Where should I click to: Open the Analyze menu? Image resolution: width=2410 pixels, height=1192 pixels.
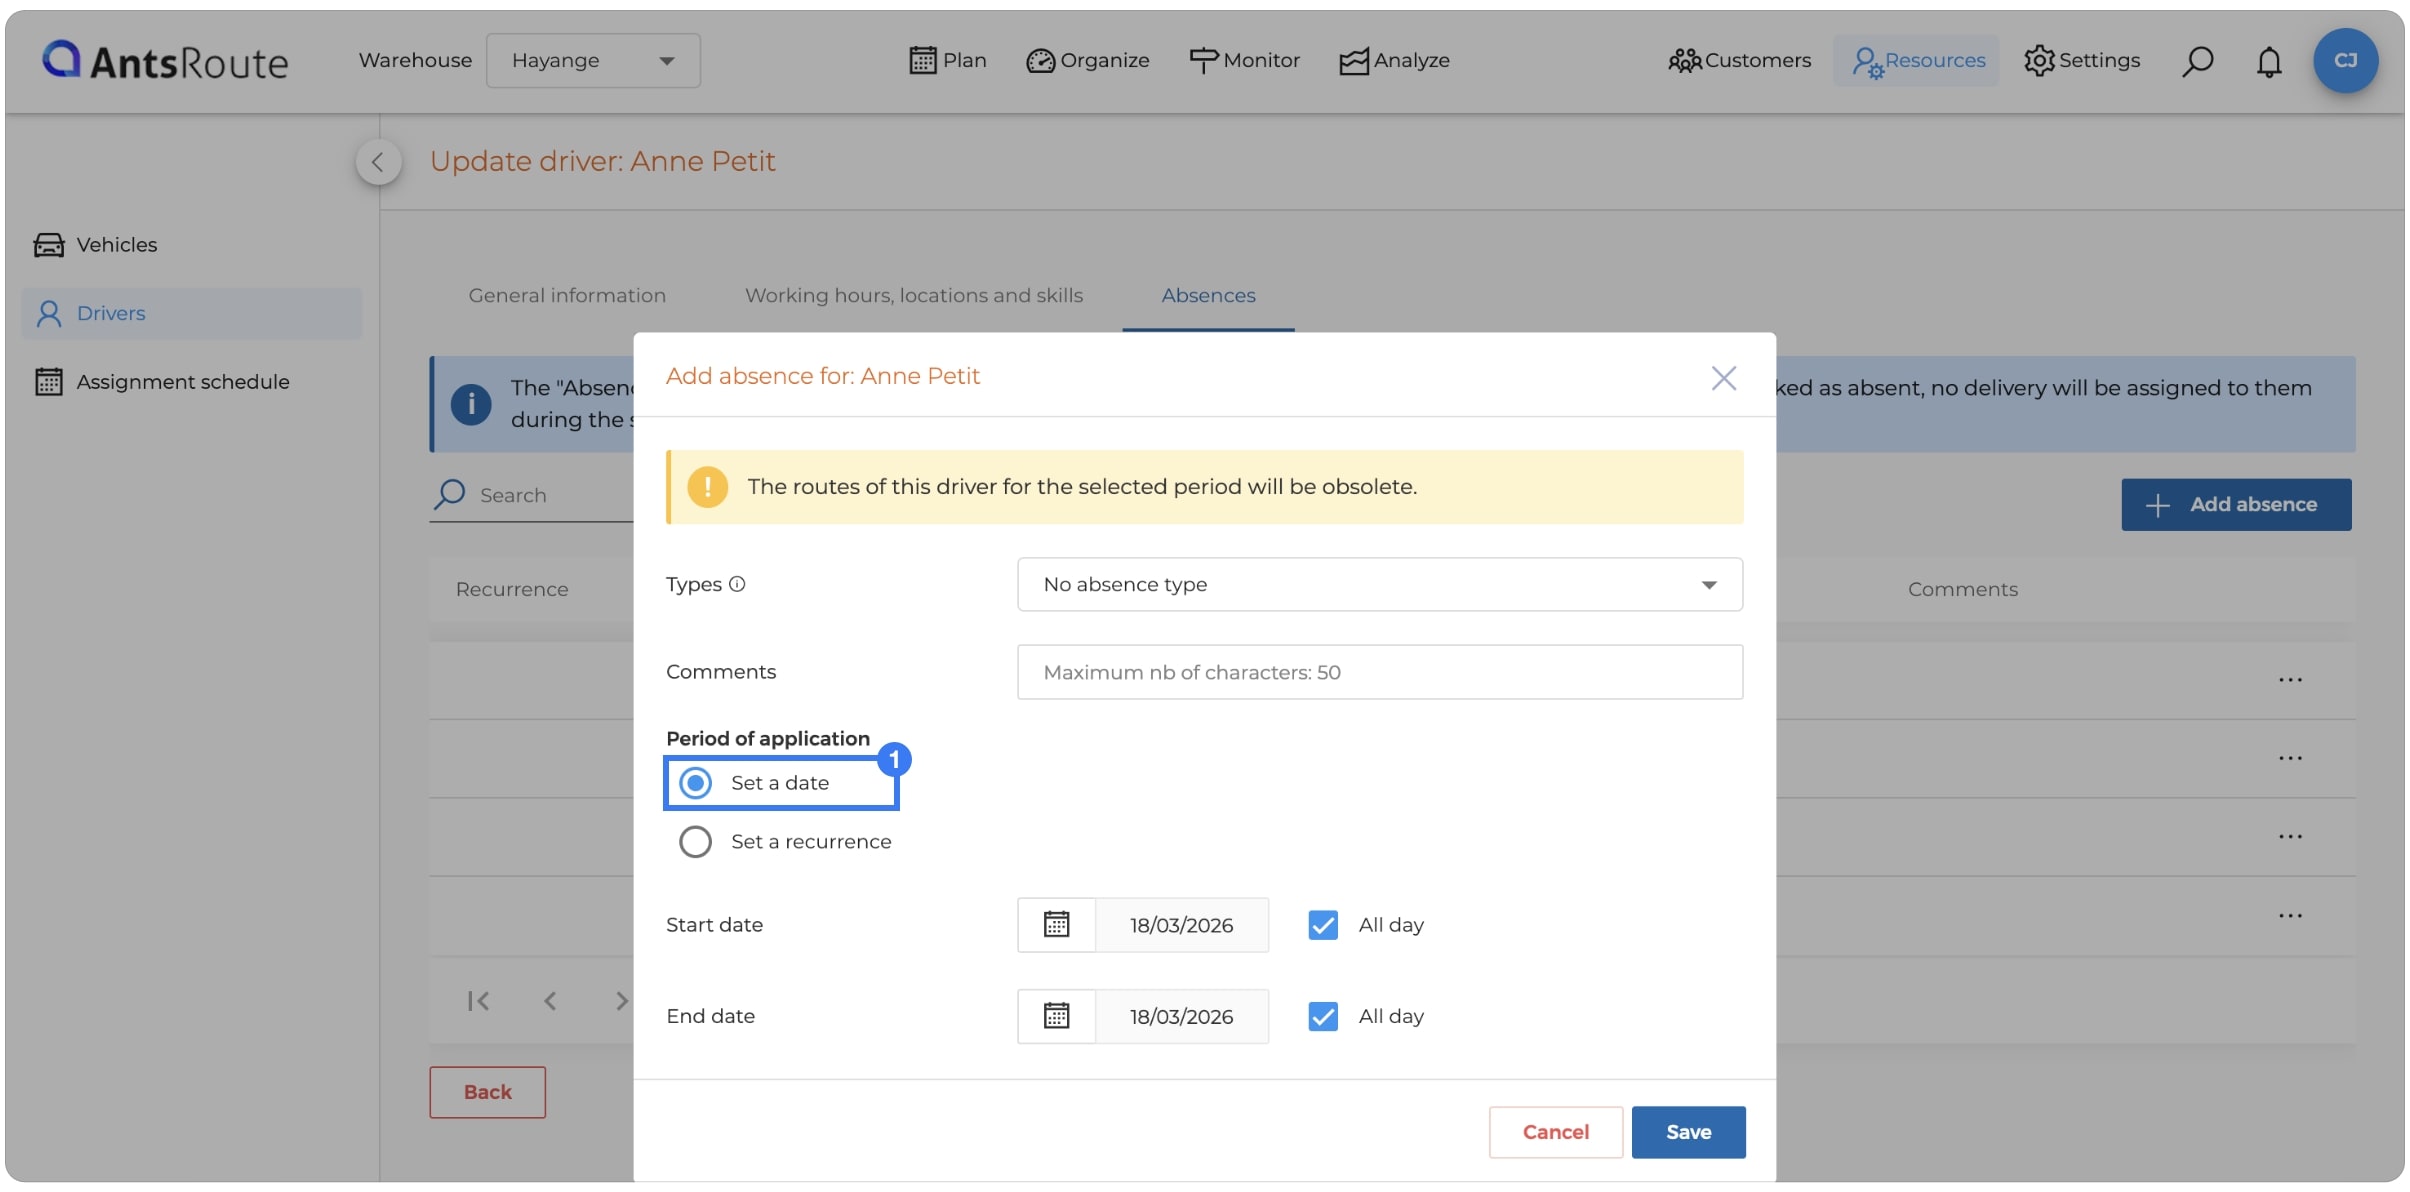1394,60
